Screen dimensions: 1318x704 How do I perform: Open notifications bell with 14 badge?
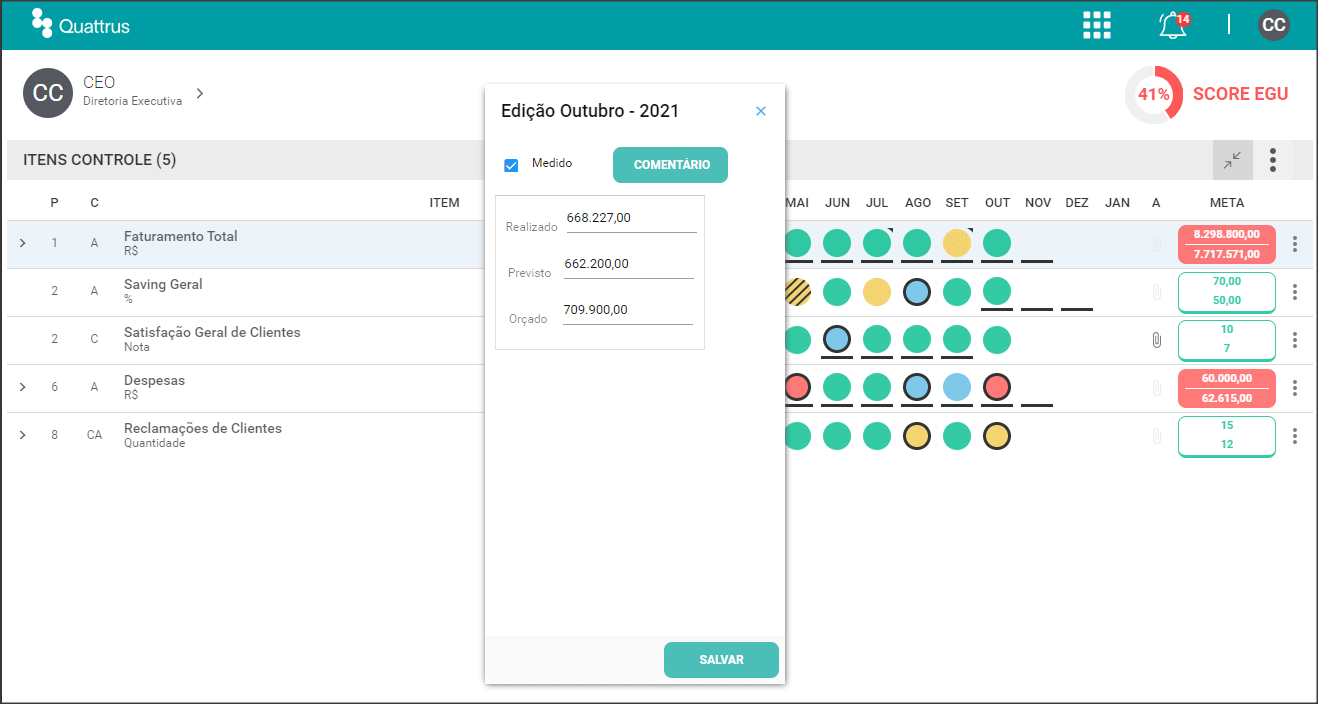[x=1174, y=25]
